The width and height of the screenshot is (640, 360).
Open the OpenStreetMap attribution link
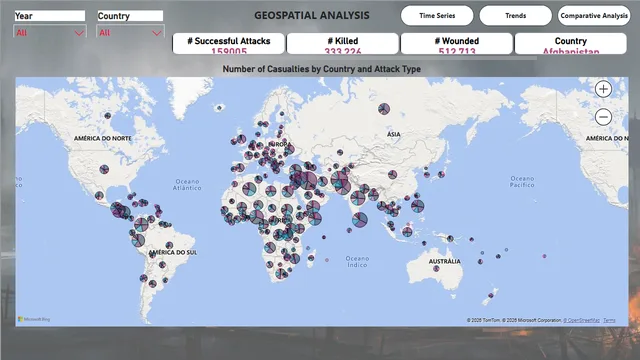pos(582,320)
